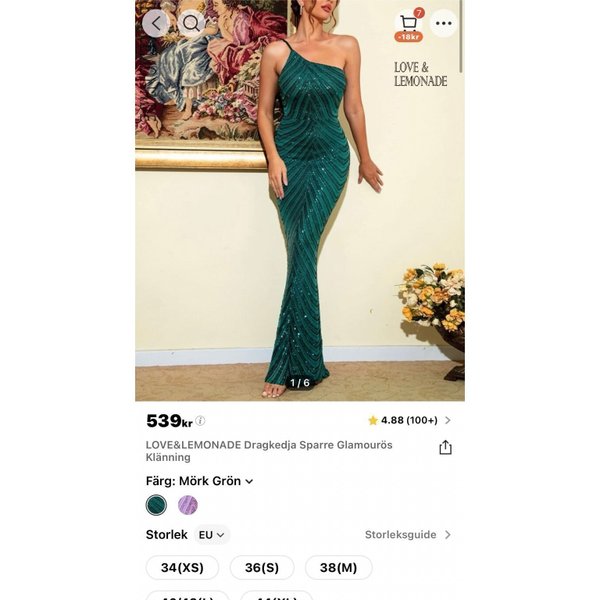Screen dimensions: 600x600
Task: Select size 36(S)
Action: pos(262,567)
